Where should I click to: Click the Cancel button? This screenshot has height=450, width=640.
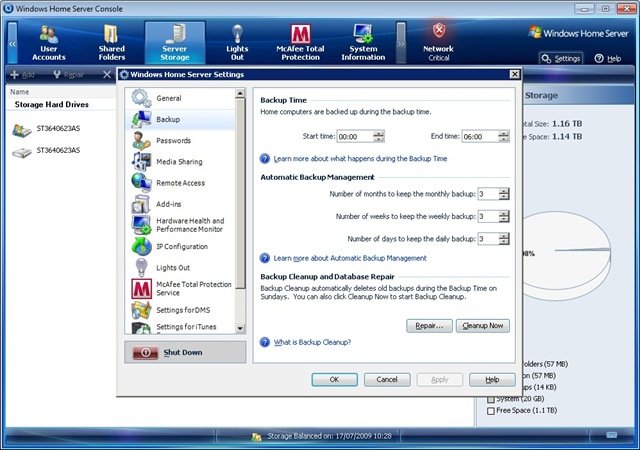click(387, 379)
